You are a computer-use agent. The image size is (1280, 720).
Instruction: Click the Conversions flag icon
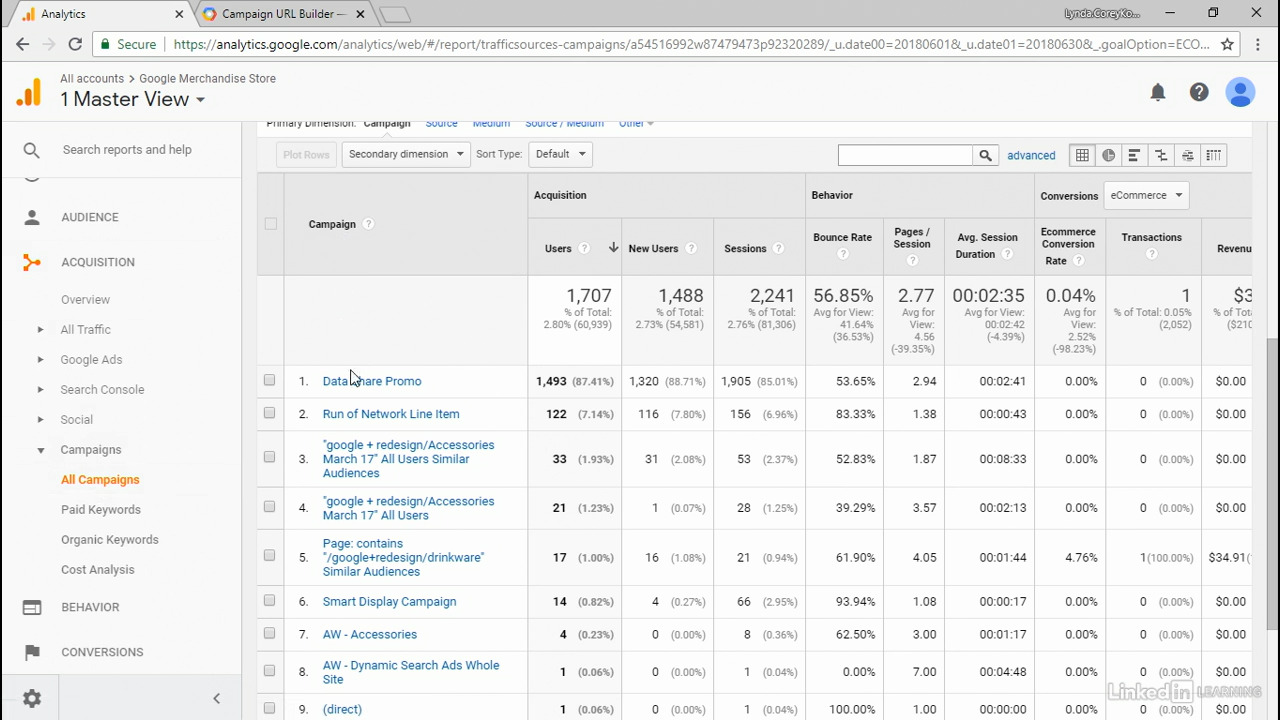tap(32, 652)
